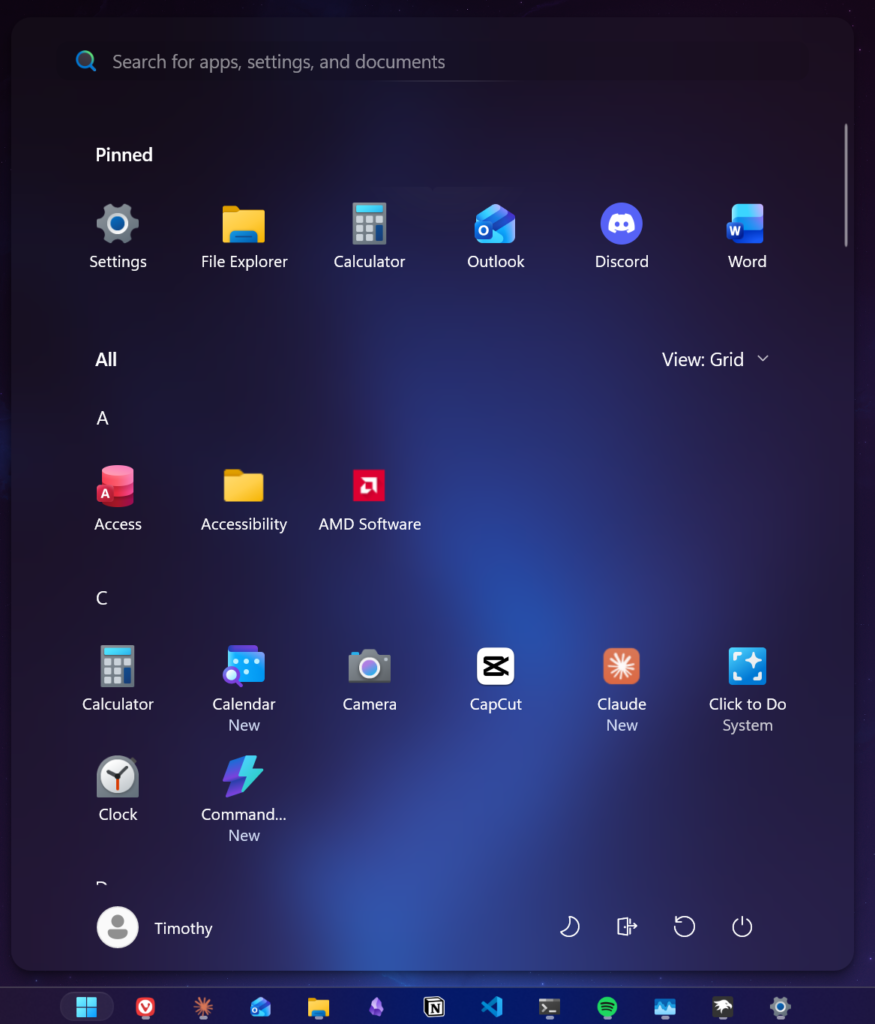
Task: Open Click to Do
Action: [747, 689]
